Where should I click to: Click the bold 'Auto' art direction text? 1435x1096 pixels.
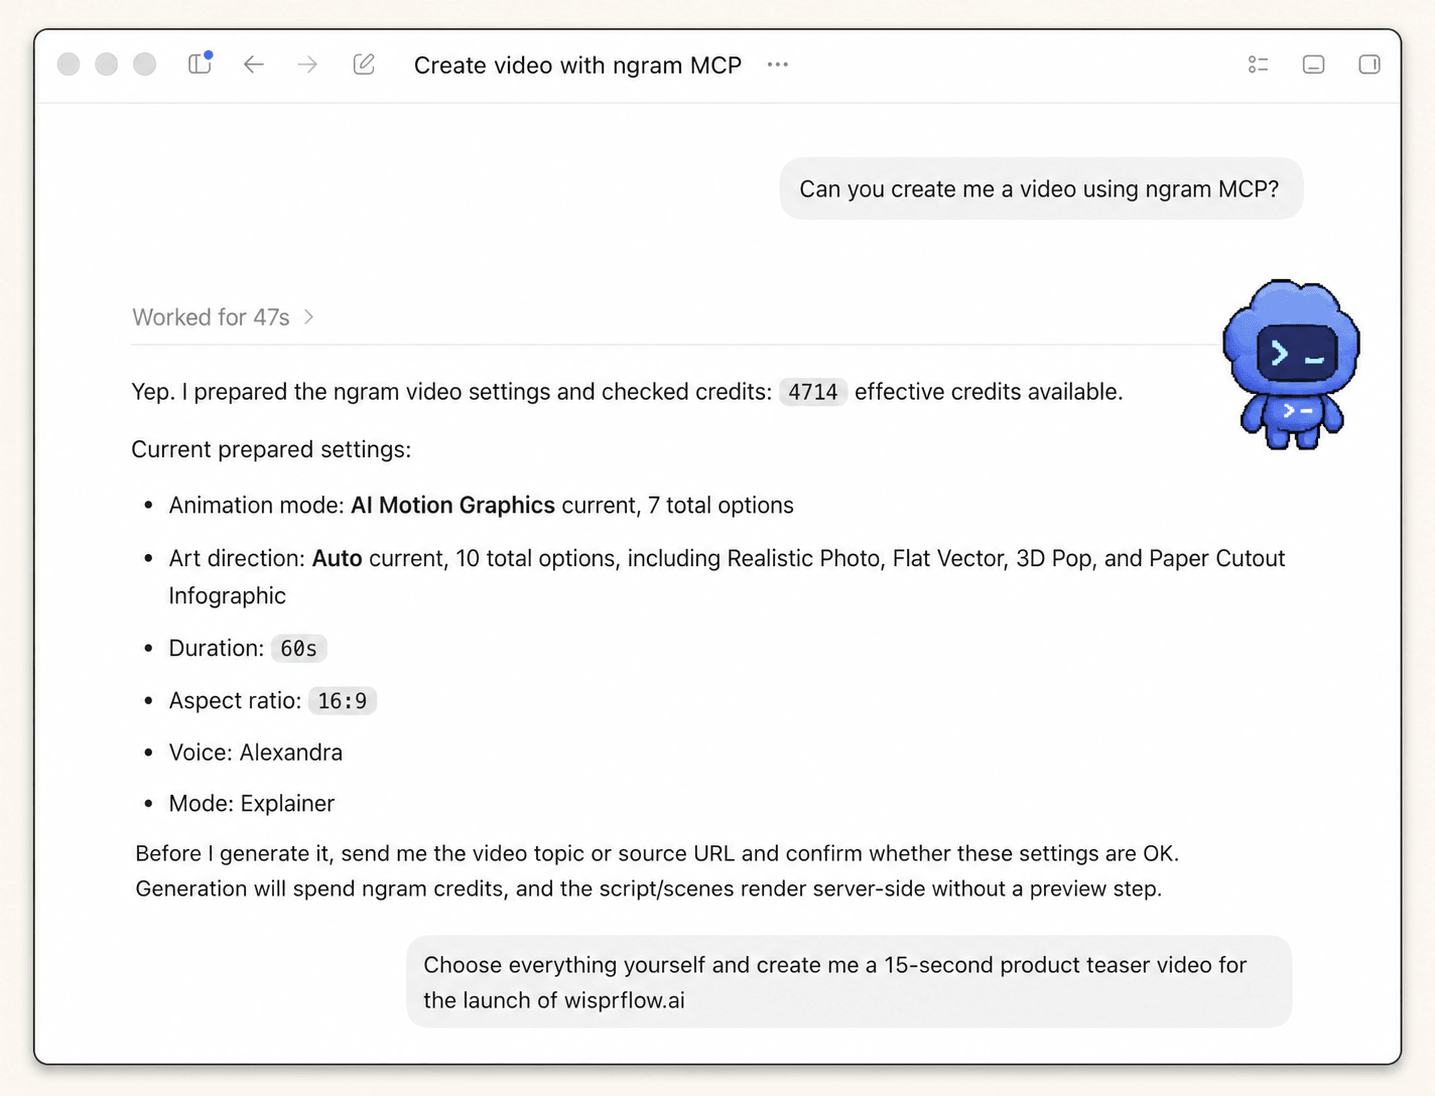pyautogui.click(x=337, y=558)
